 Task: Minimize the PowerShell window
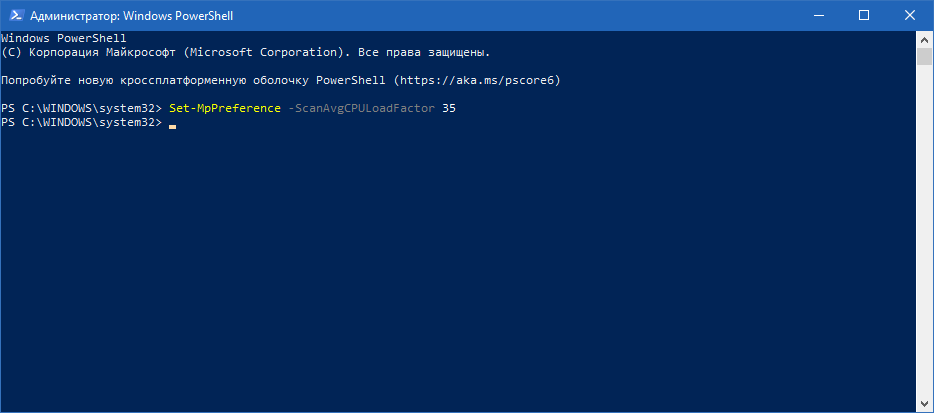[x=818, y=16]
